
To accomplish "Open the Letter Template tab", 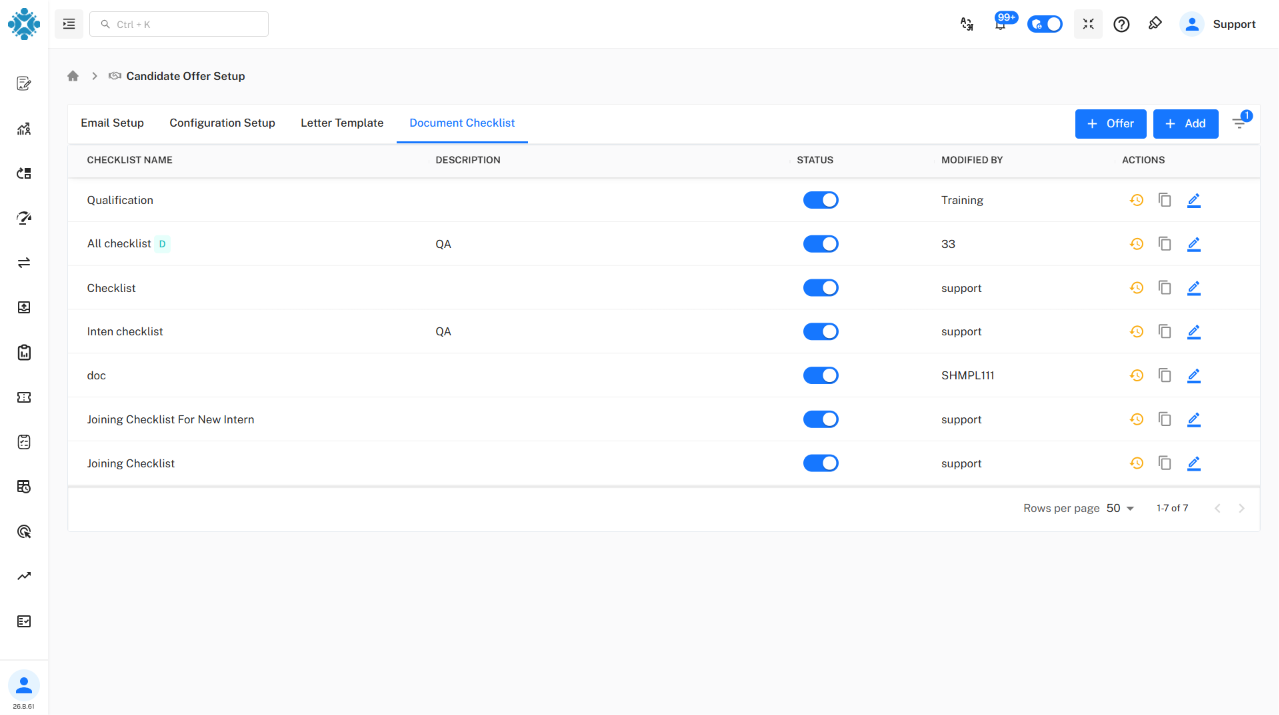I will 342,123.
